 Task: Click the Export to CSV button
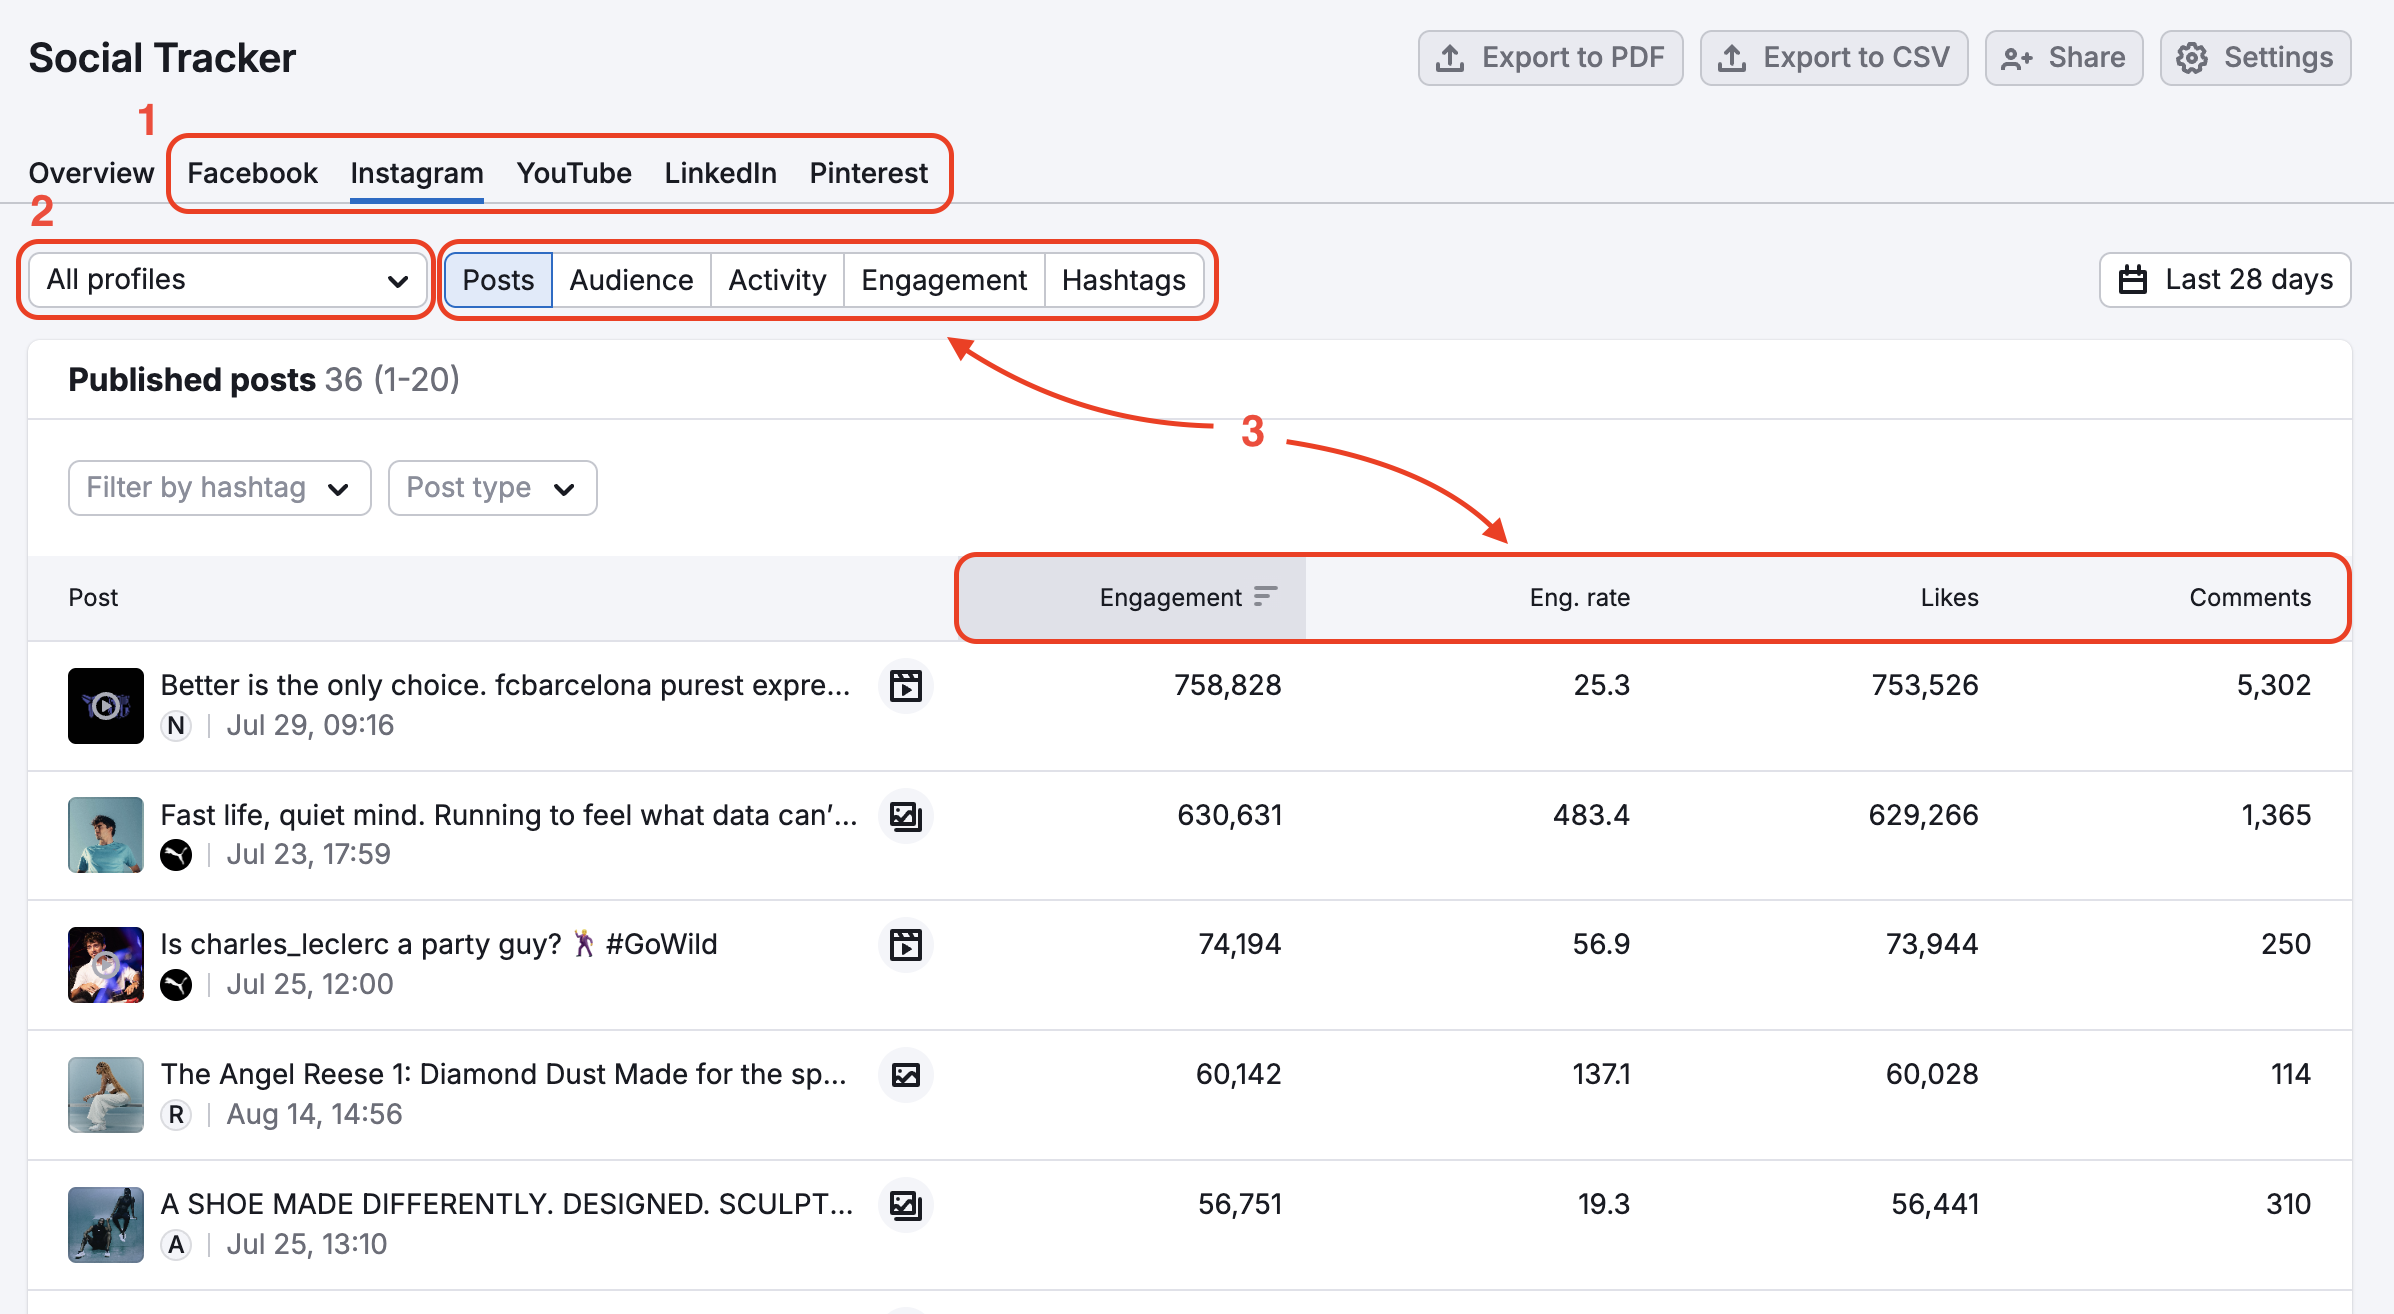1834,57
